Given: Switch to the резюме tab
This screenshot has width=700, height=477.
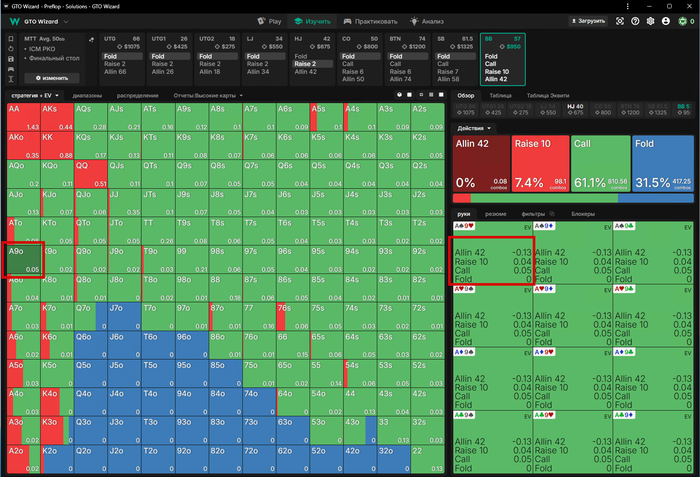Looking at the screenshot, I should (496, 214).
